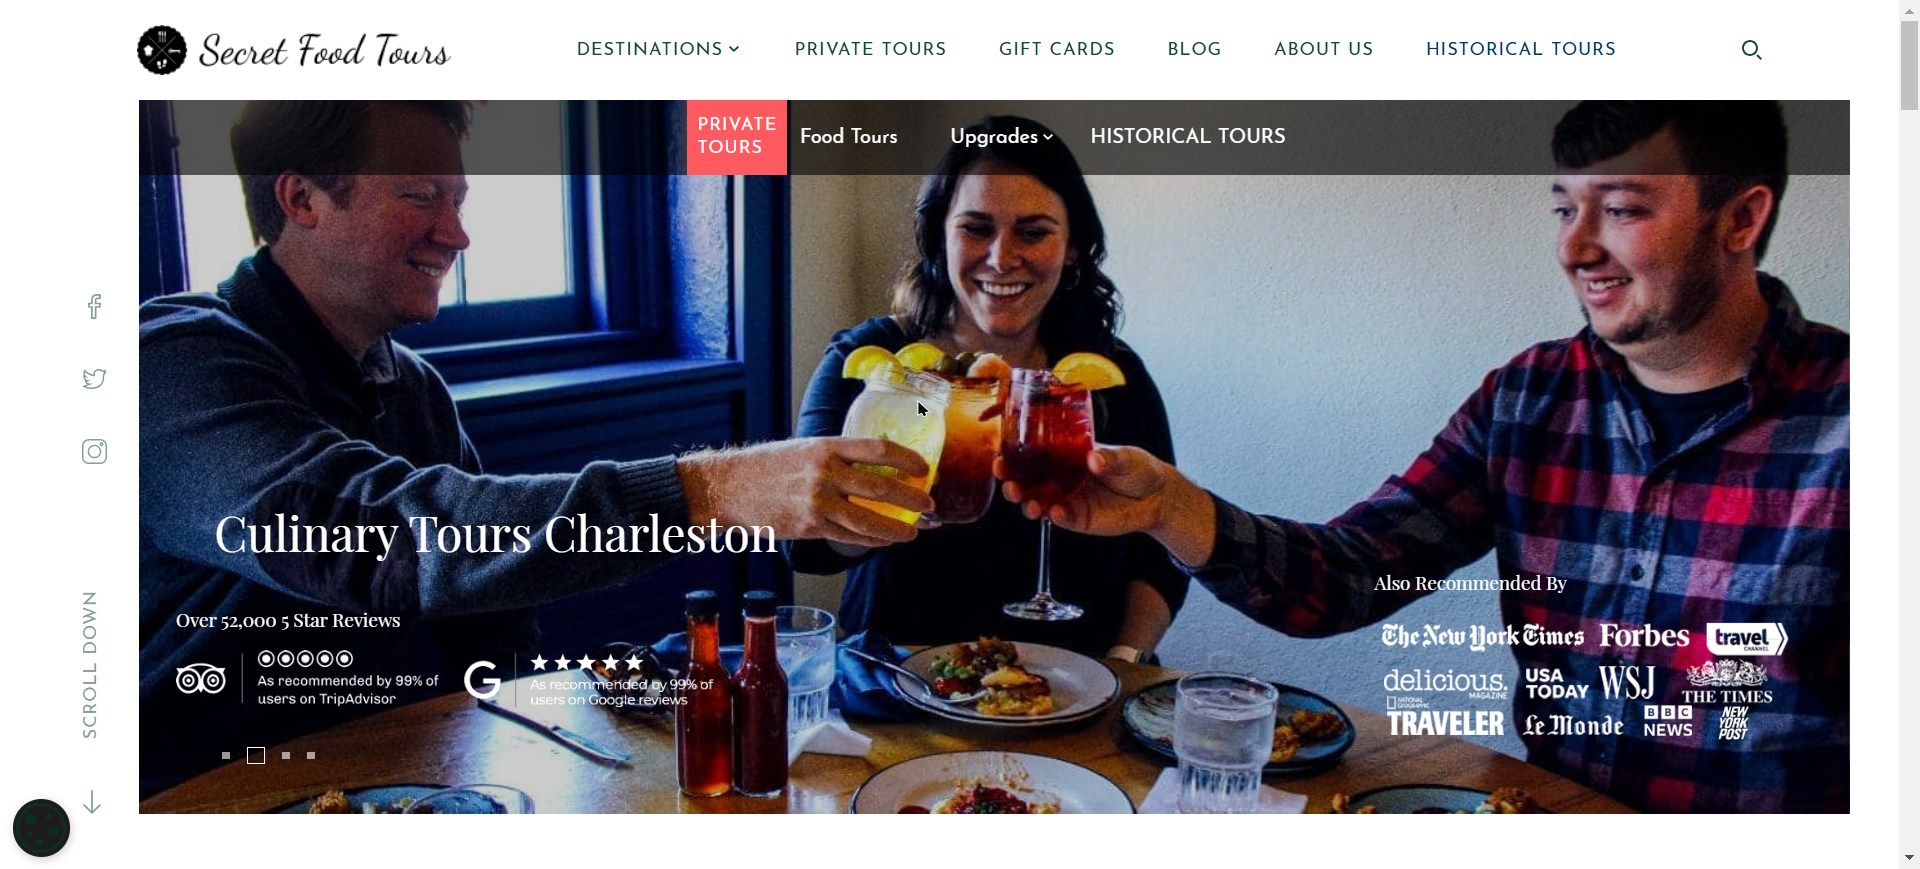Click the Secret Food Tours logo

click(294, 50)
